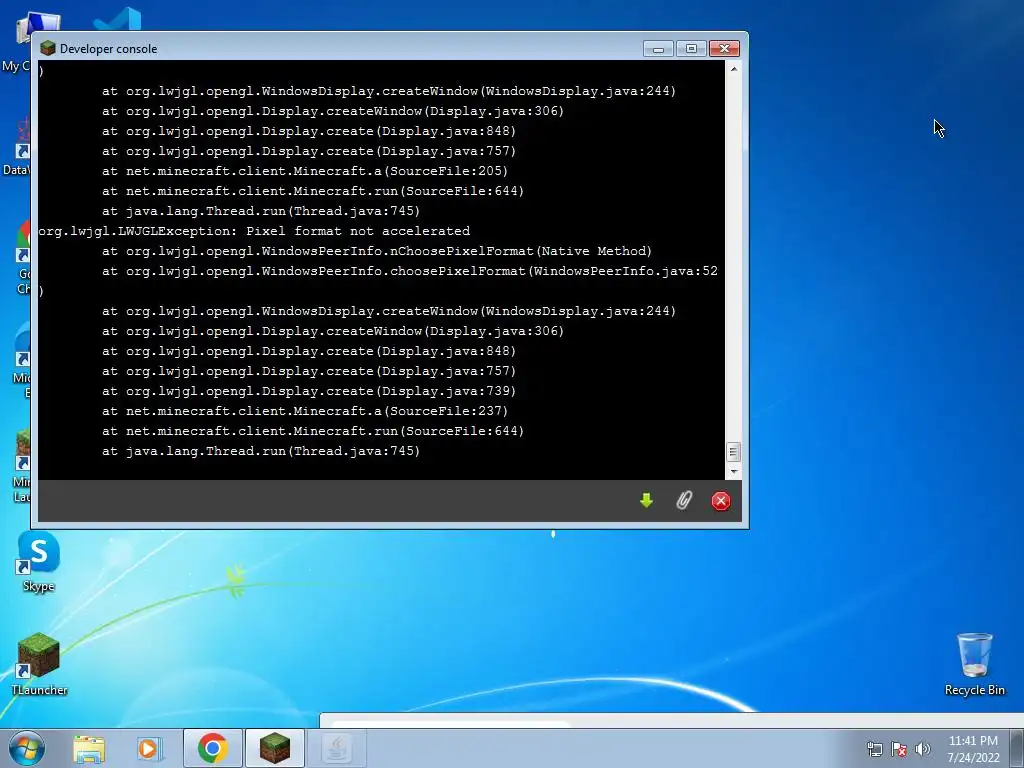Select the Java application taskbar button

pyautogui.click(x=336, y=748)
